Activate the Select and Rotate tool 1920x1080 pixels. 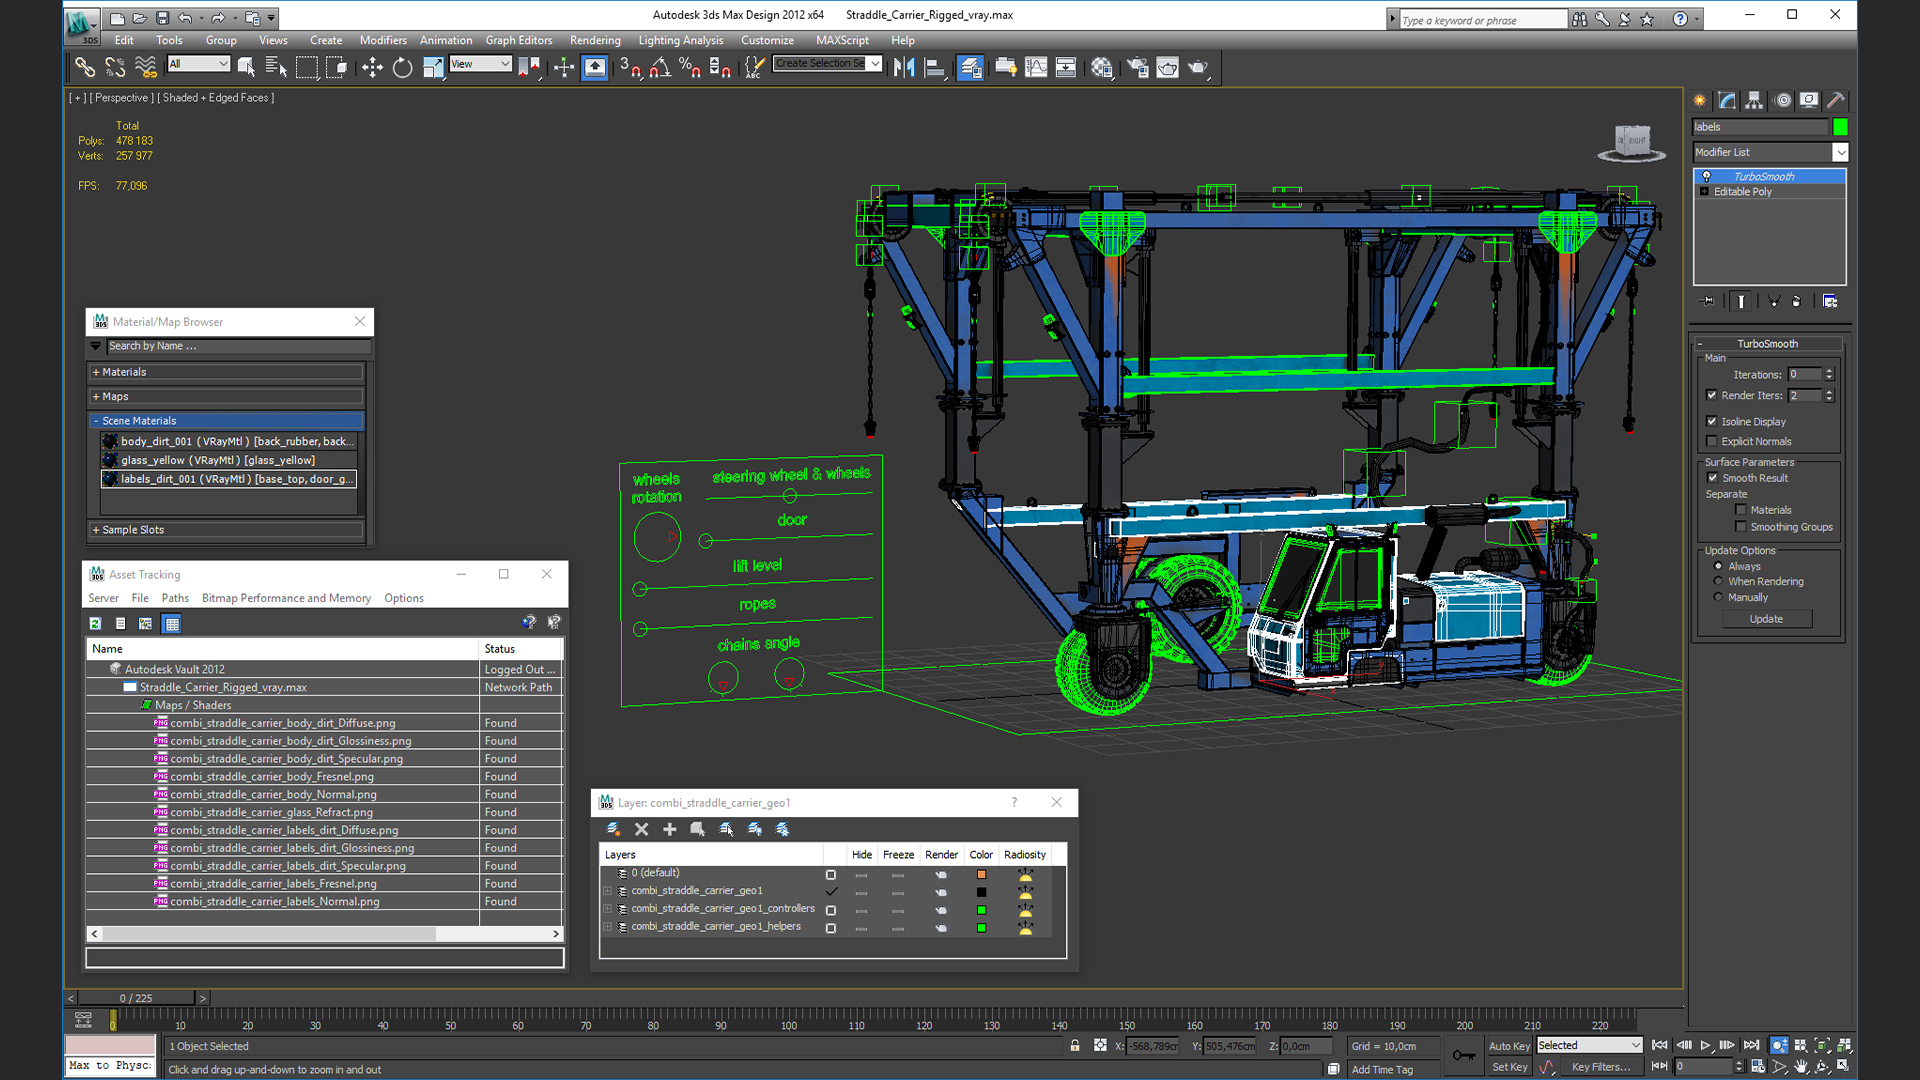(x=402, y=67)
